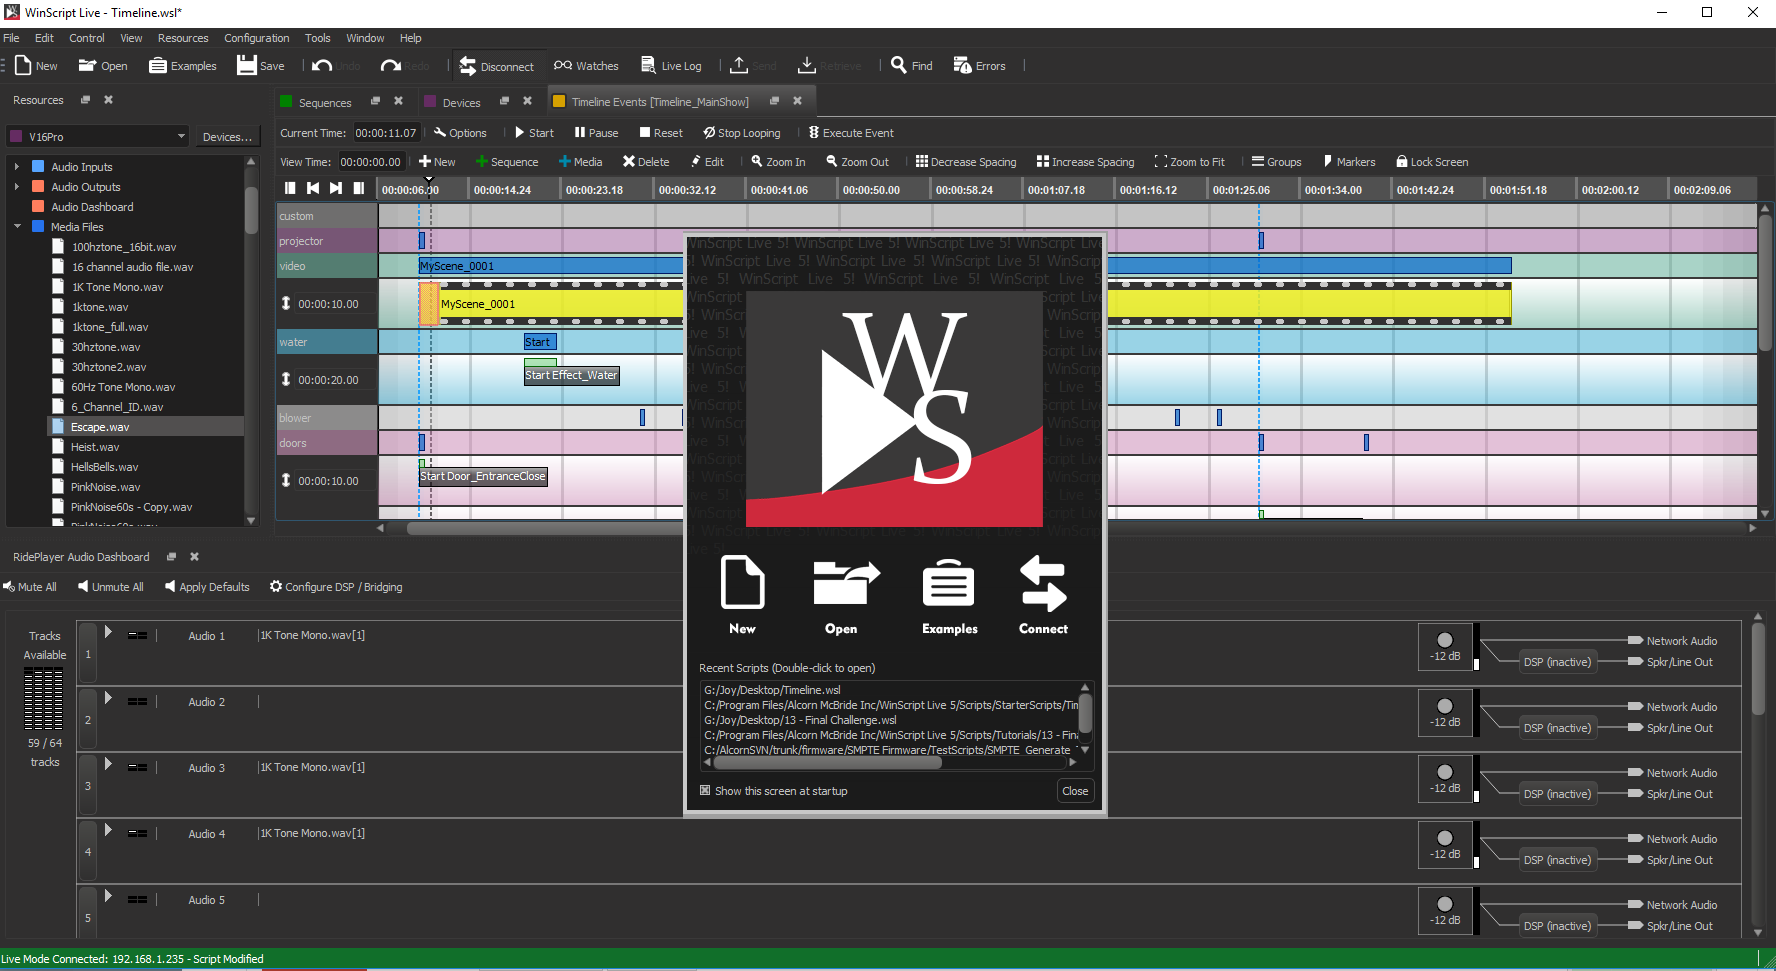Click Zoom to Fit
The height and width of the screenshot is (971, 1776).
(1190, 161)
